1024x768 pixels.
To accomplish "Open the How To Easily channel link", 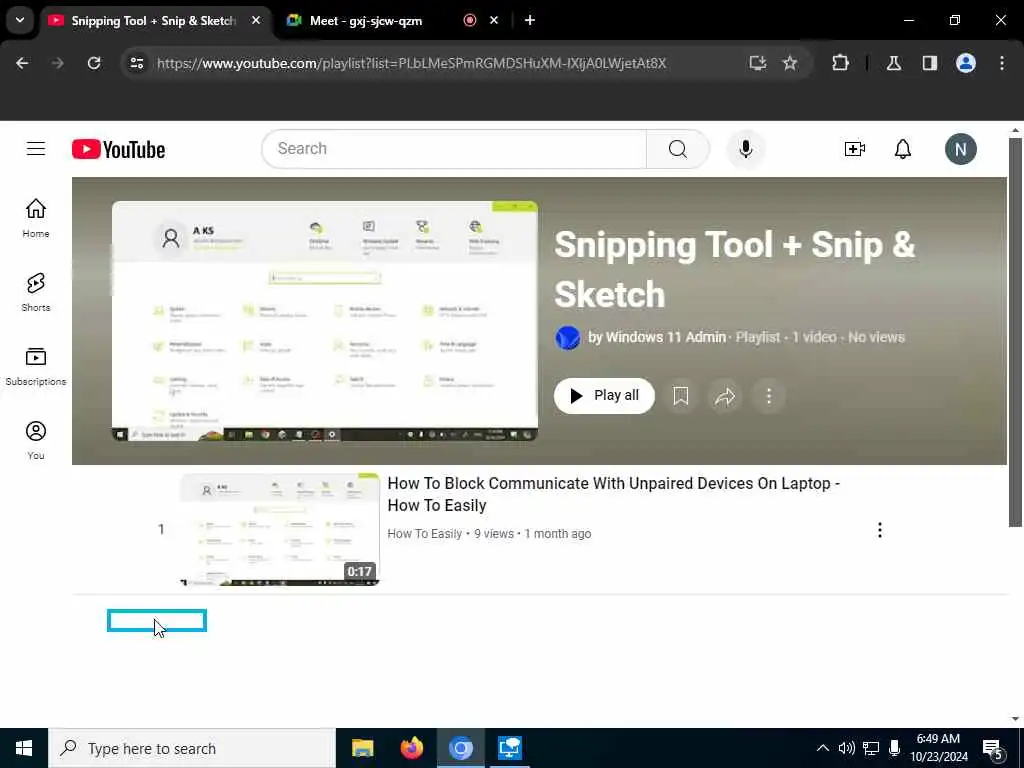I will (424, 534).
